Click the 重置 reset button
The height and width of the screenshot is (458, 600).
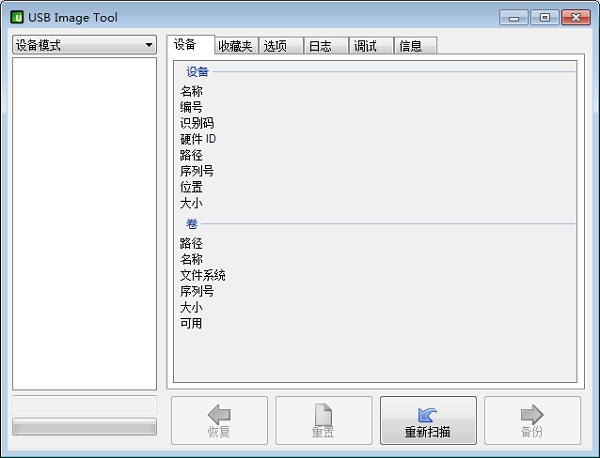(x=323, y=420)
